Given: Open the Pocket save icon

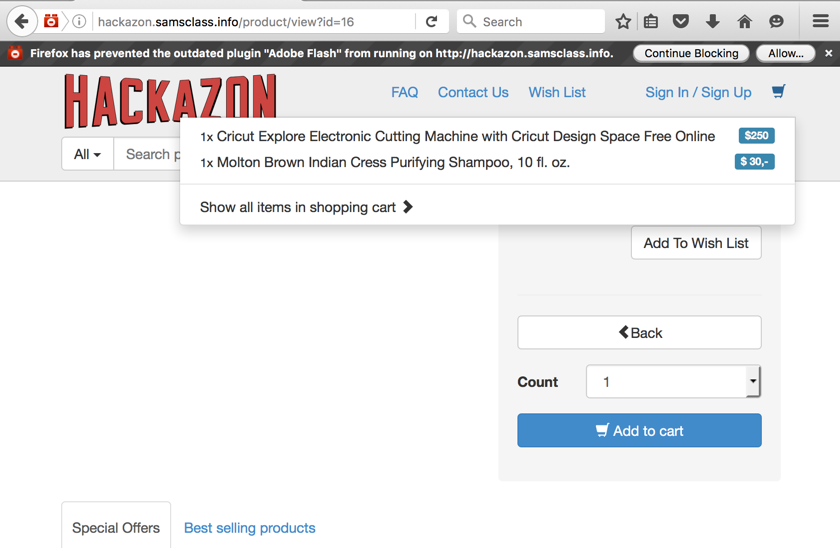Looking at the screenshot, I should tap(681, 21).
